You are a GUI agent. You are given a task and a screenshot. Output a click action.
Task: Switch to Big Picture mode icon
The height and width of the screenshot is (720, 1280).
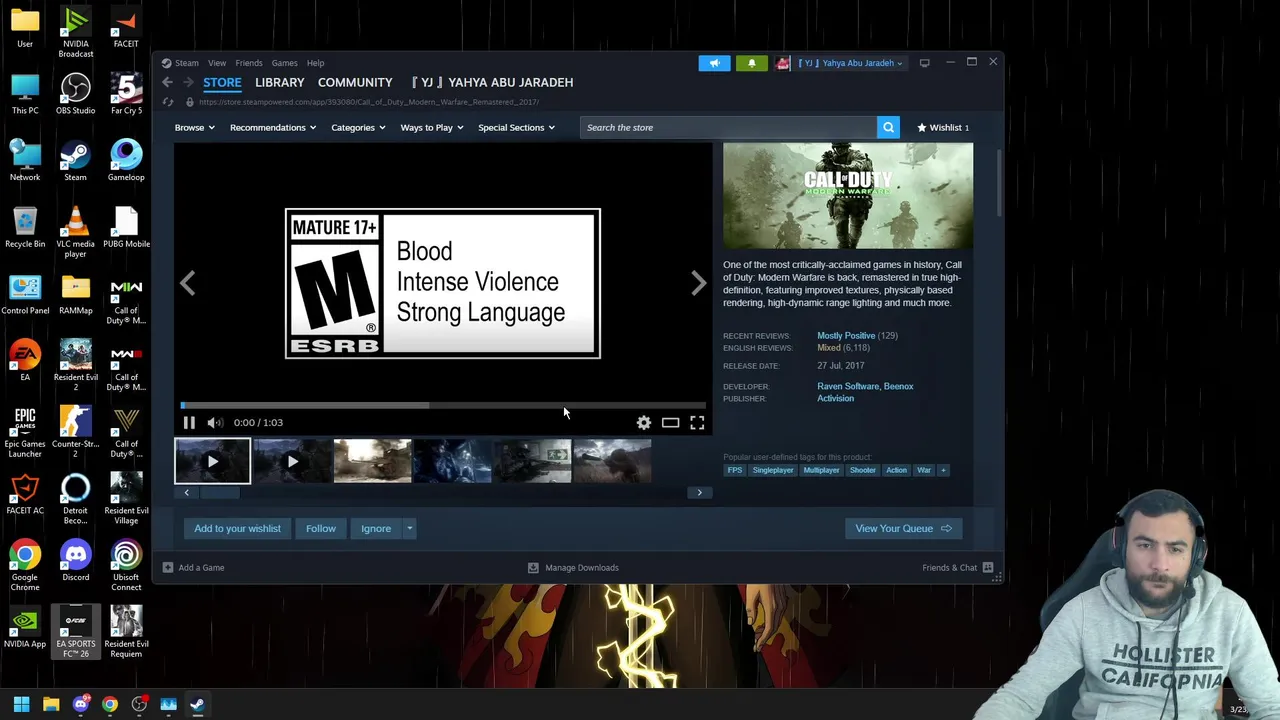coord(924,63)
